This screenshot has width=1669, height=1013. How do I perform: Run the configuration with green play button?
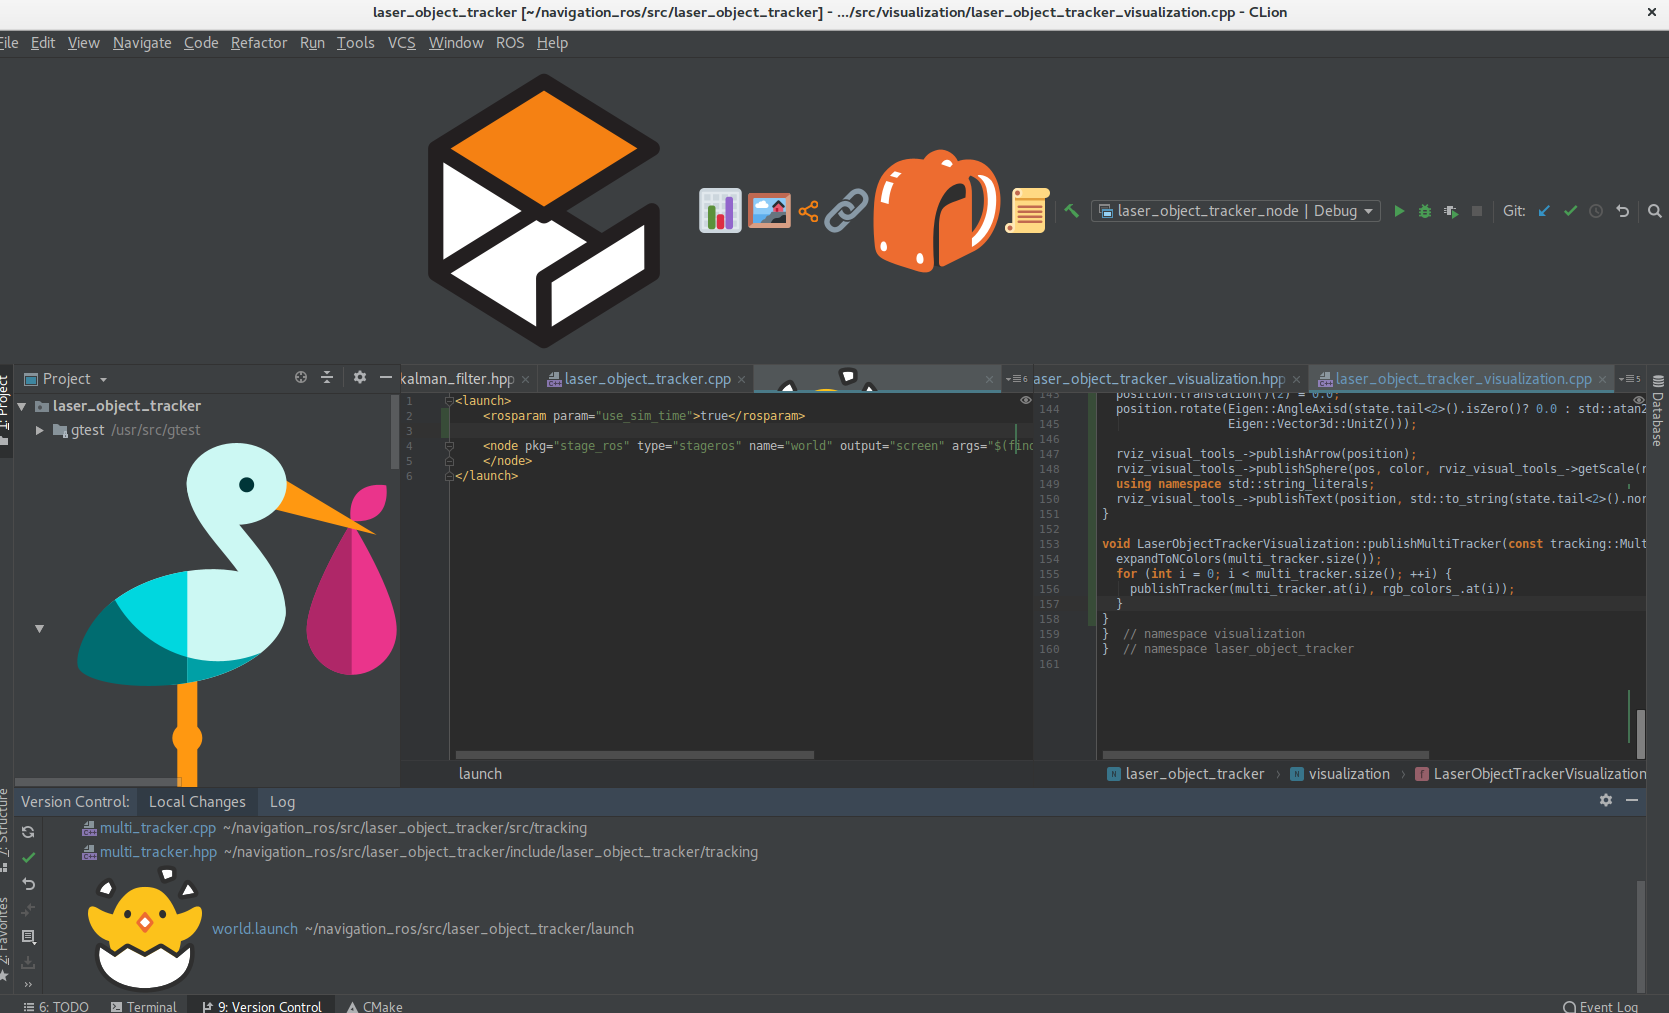[1399, 211]
